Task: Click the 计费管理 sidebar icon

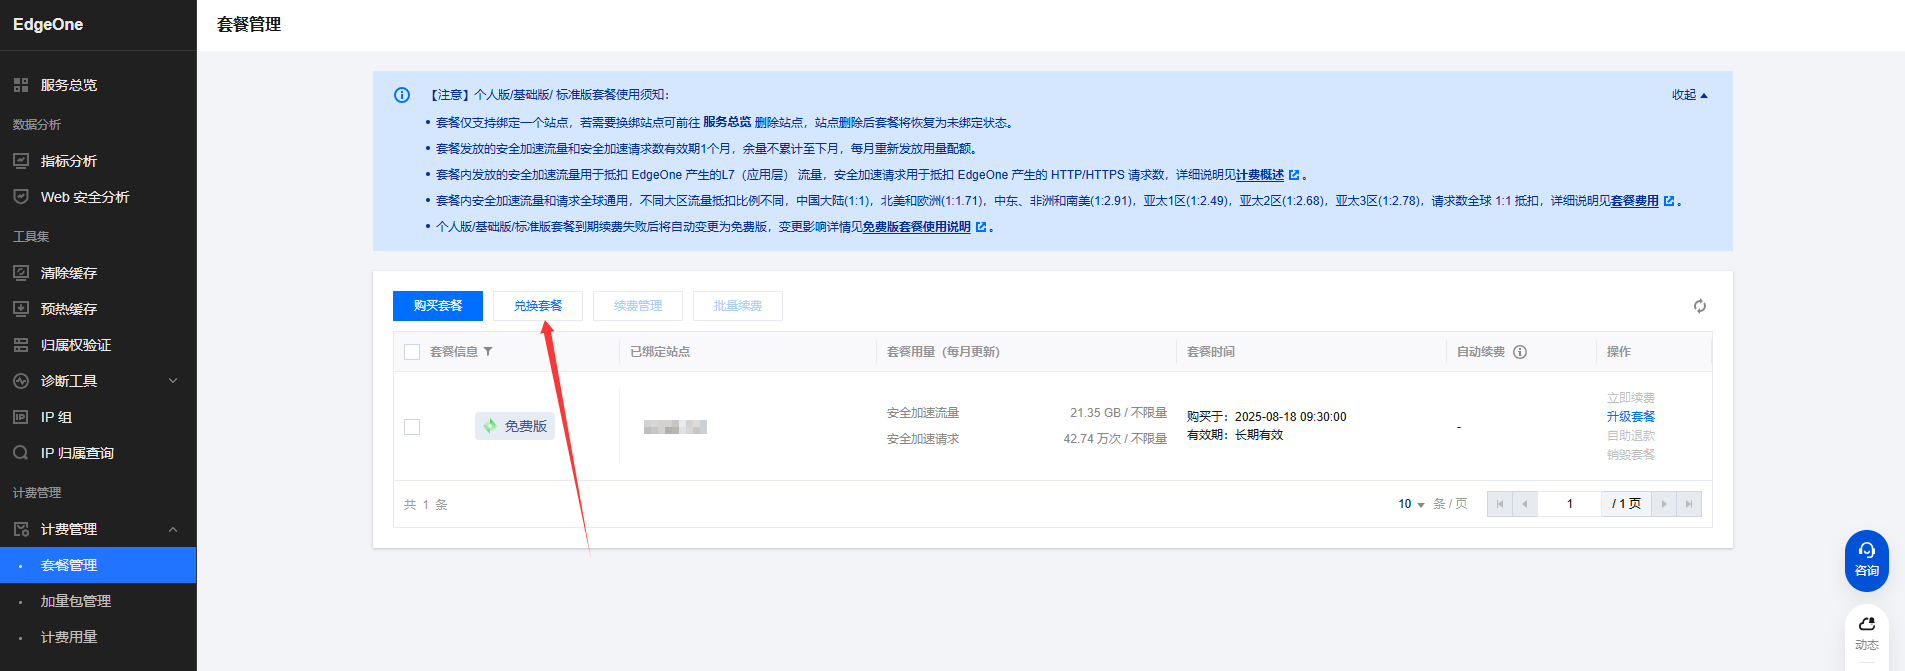Action: 21,529
